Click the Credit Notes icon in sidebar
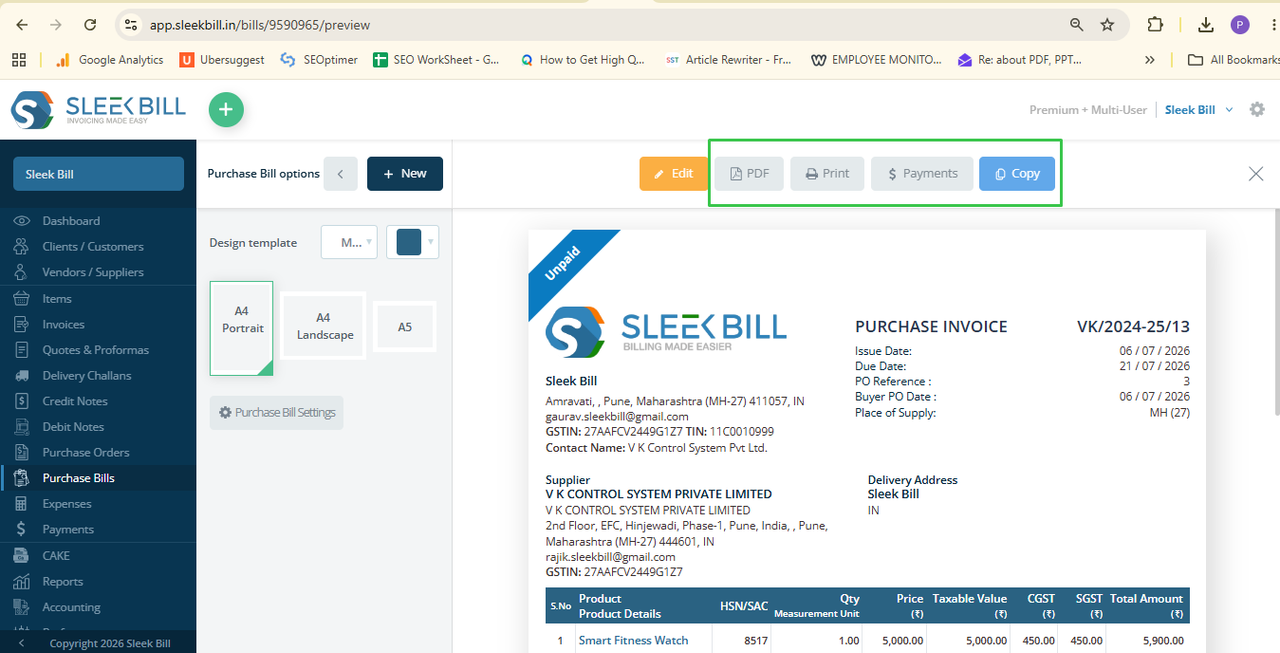Image resolution: width=1280 pixels, height=653 pixels. pyautogui.click(x=21, y=401)
